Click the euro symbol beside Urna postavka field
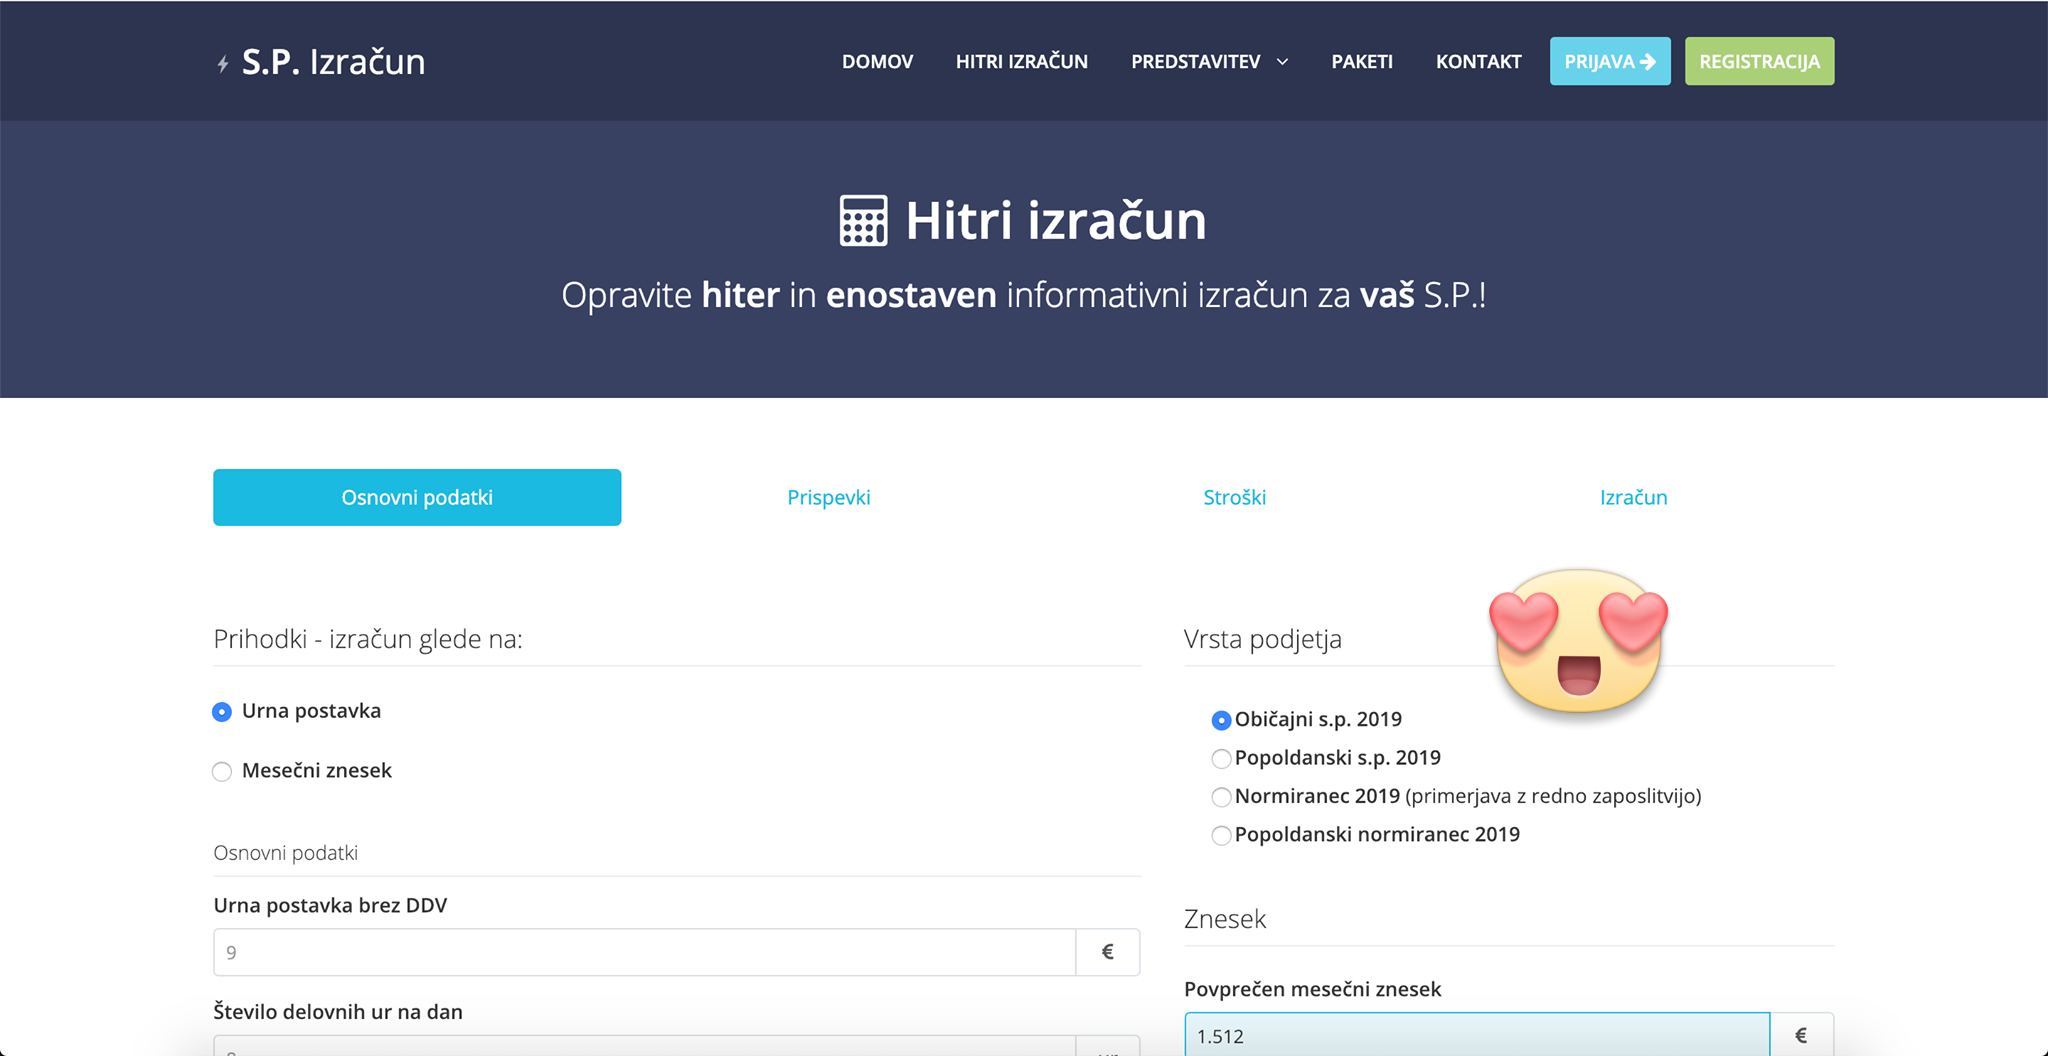Screen dimensions: 2048x1056 click(x=1108, y=952)
